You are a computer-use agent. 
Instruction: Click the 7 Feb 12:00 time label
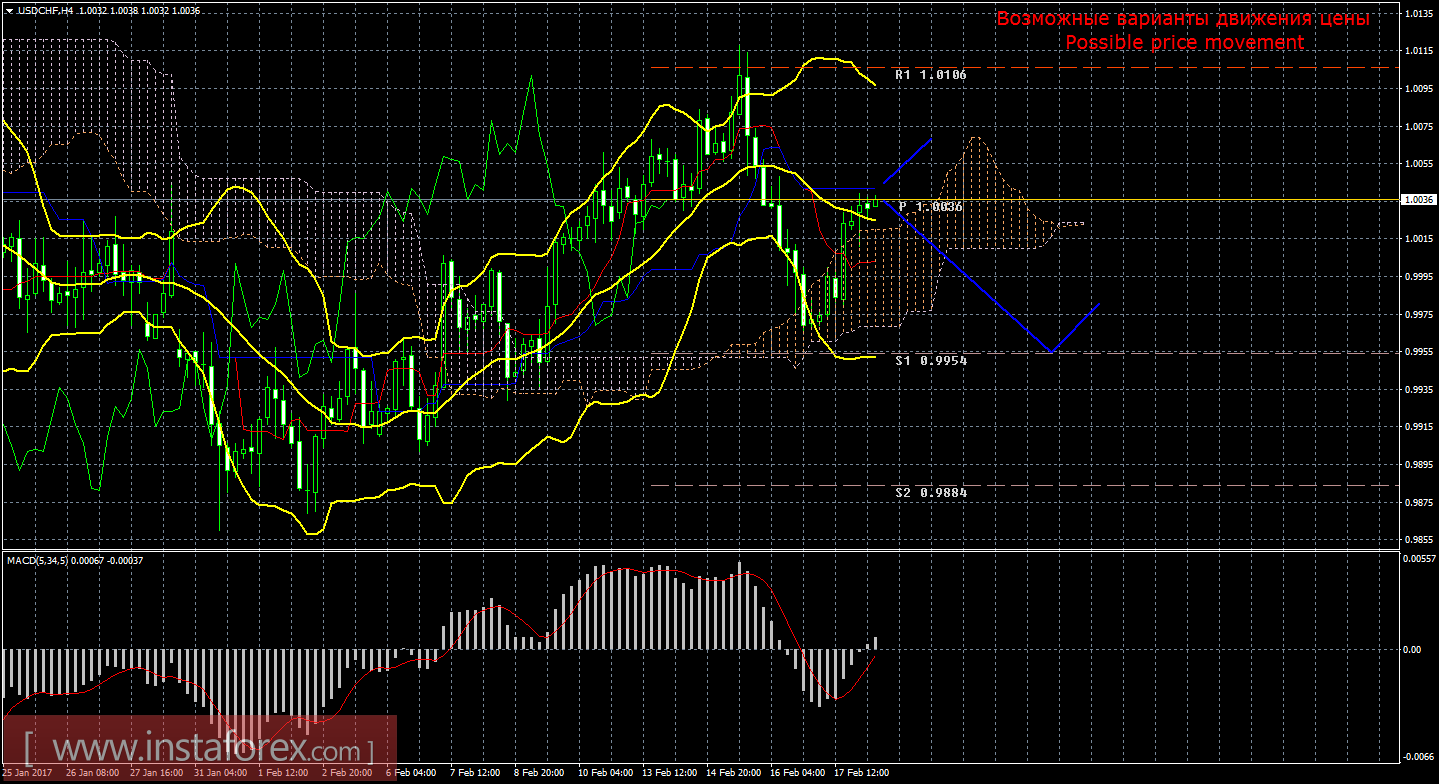click(x=474, y=773)
